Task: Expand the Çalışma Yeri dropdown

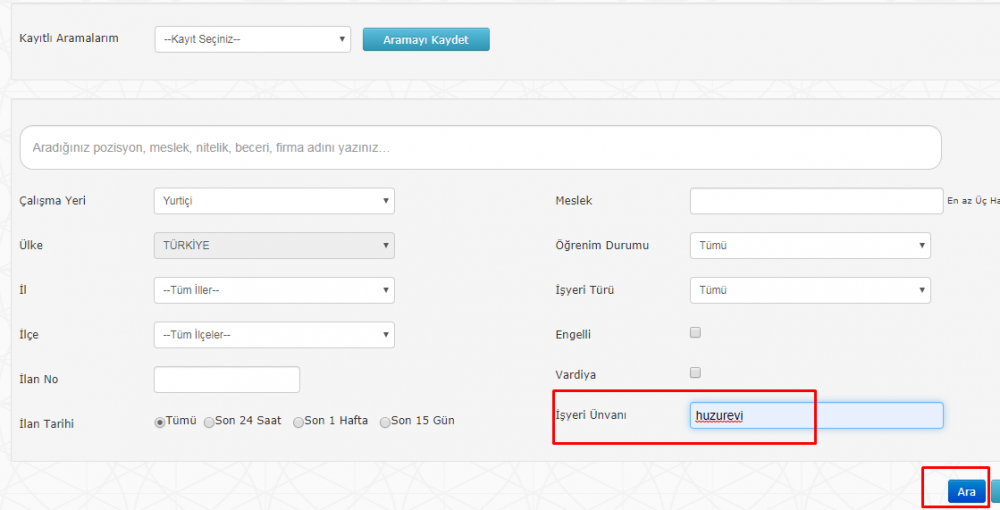Action: point(274,201)
